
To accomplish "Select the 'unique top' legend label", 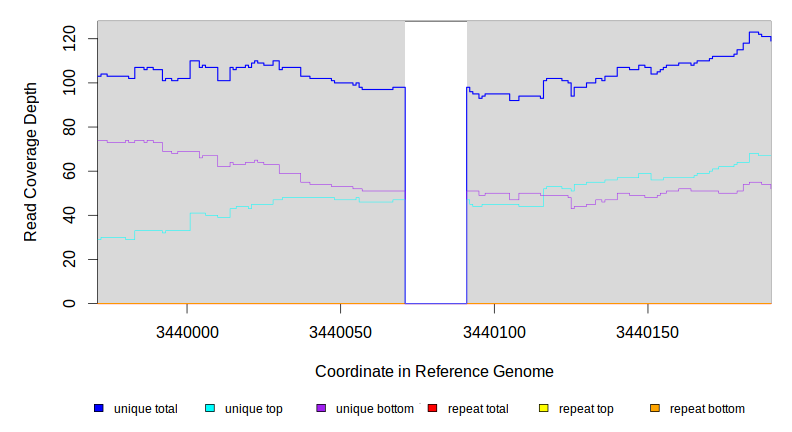I will [254, 409].
